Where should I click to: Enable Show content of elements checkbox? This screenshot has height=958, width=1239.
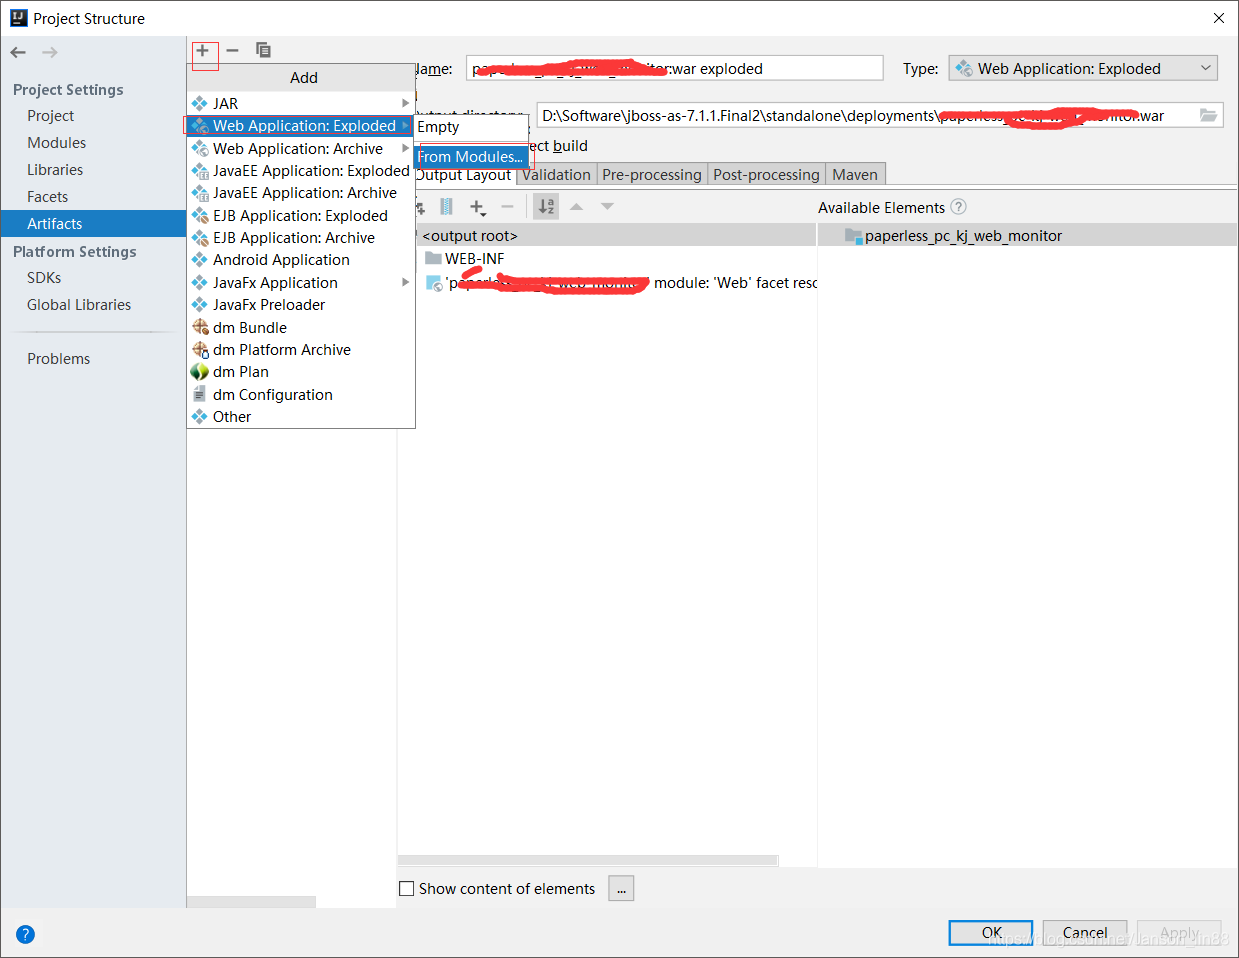point(407,888)
